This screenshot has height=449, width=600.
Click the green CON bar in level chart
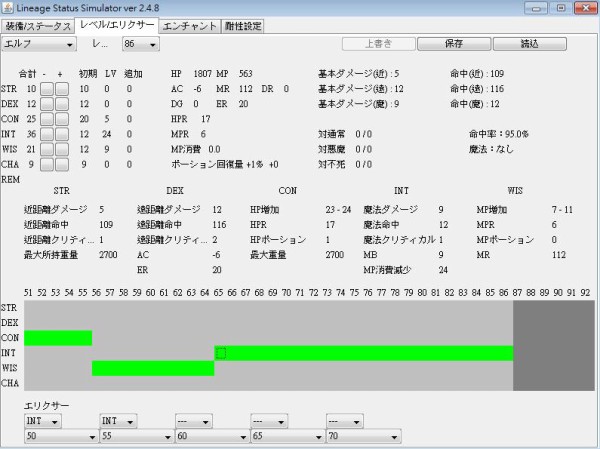[x=58, y=338]
